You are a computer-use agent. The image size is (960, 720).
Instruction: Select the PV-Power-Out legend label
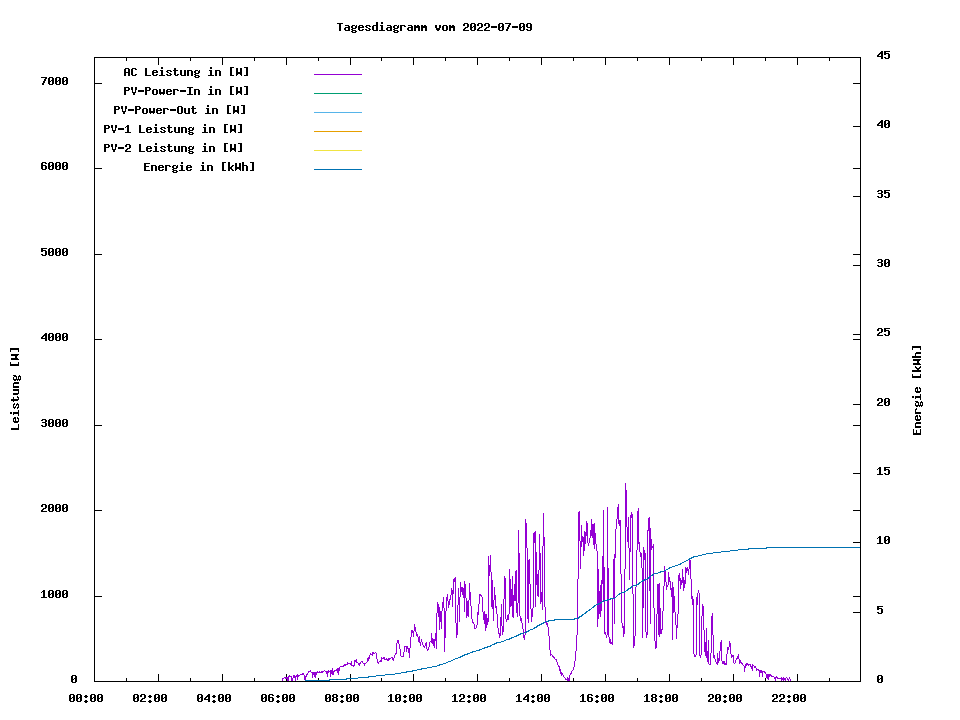tap(180, 110)
